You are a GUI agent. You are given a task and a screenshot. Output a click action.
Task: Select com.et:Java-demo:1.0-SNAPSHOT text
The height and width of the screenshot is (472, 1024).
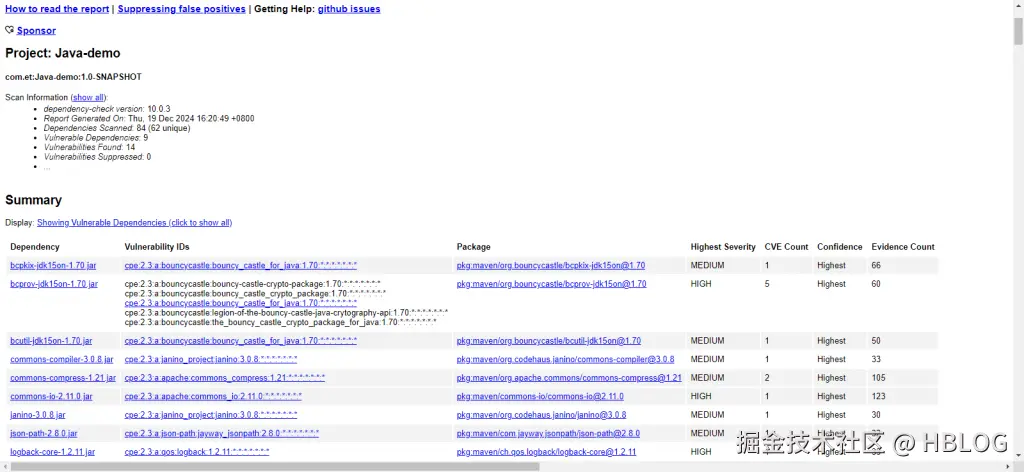point(73,77)
